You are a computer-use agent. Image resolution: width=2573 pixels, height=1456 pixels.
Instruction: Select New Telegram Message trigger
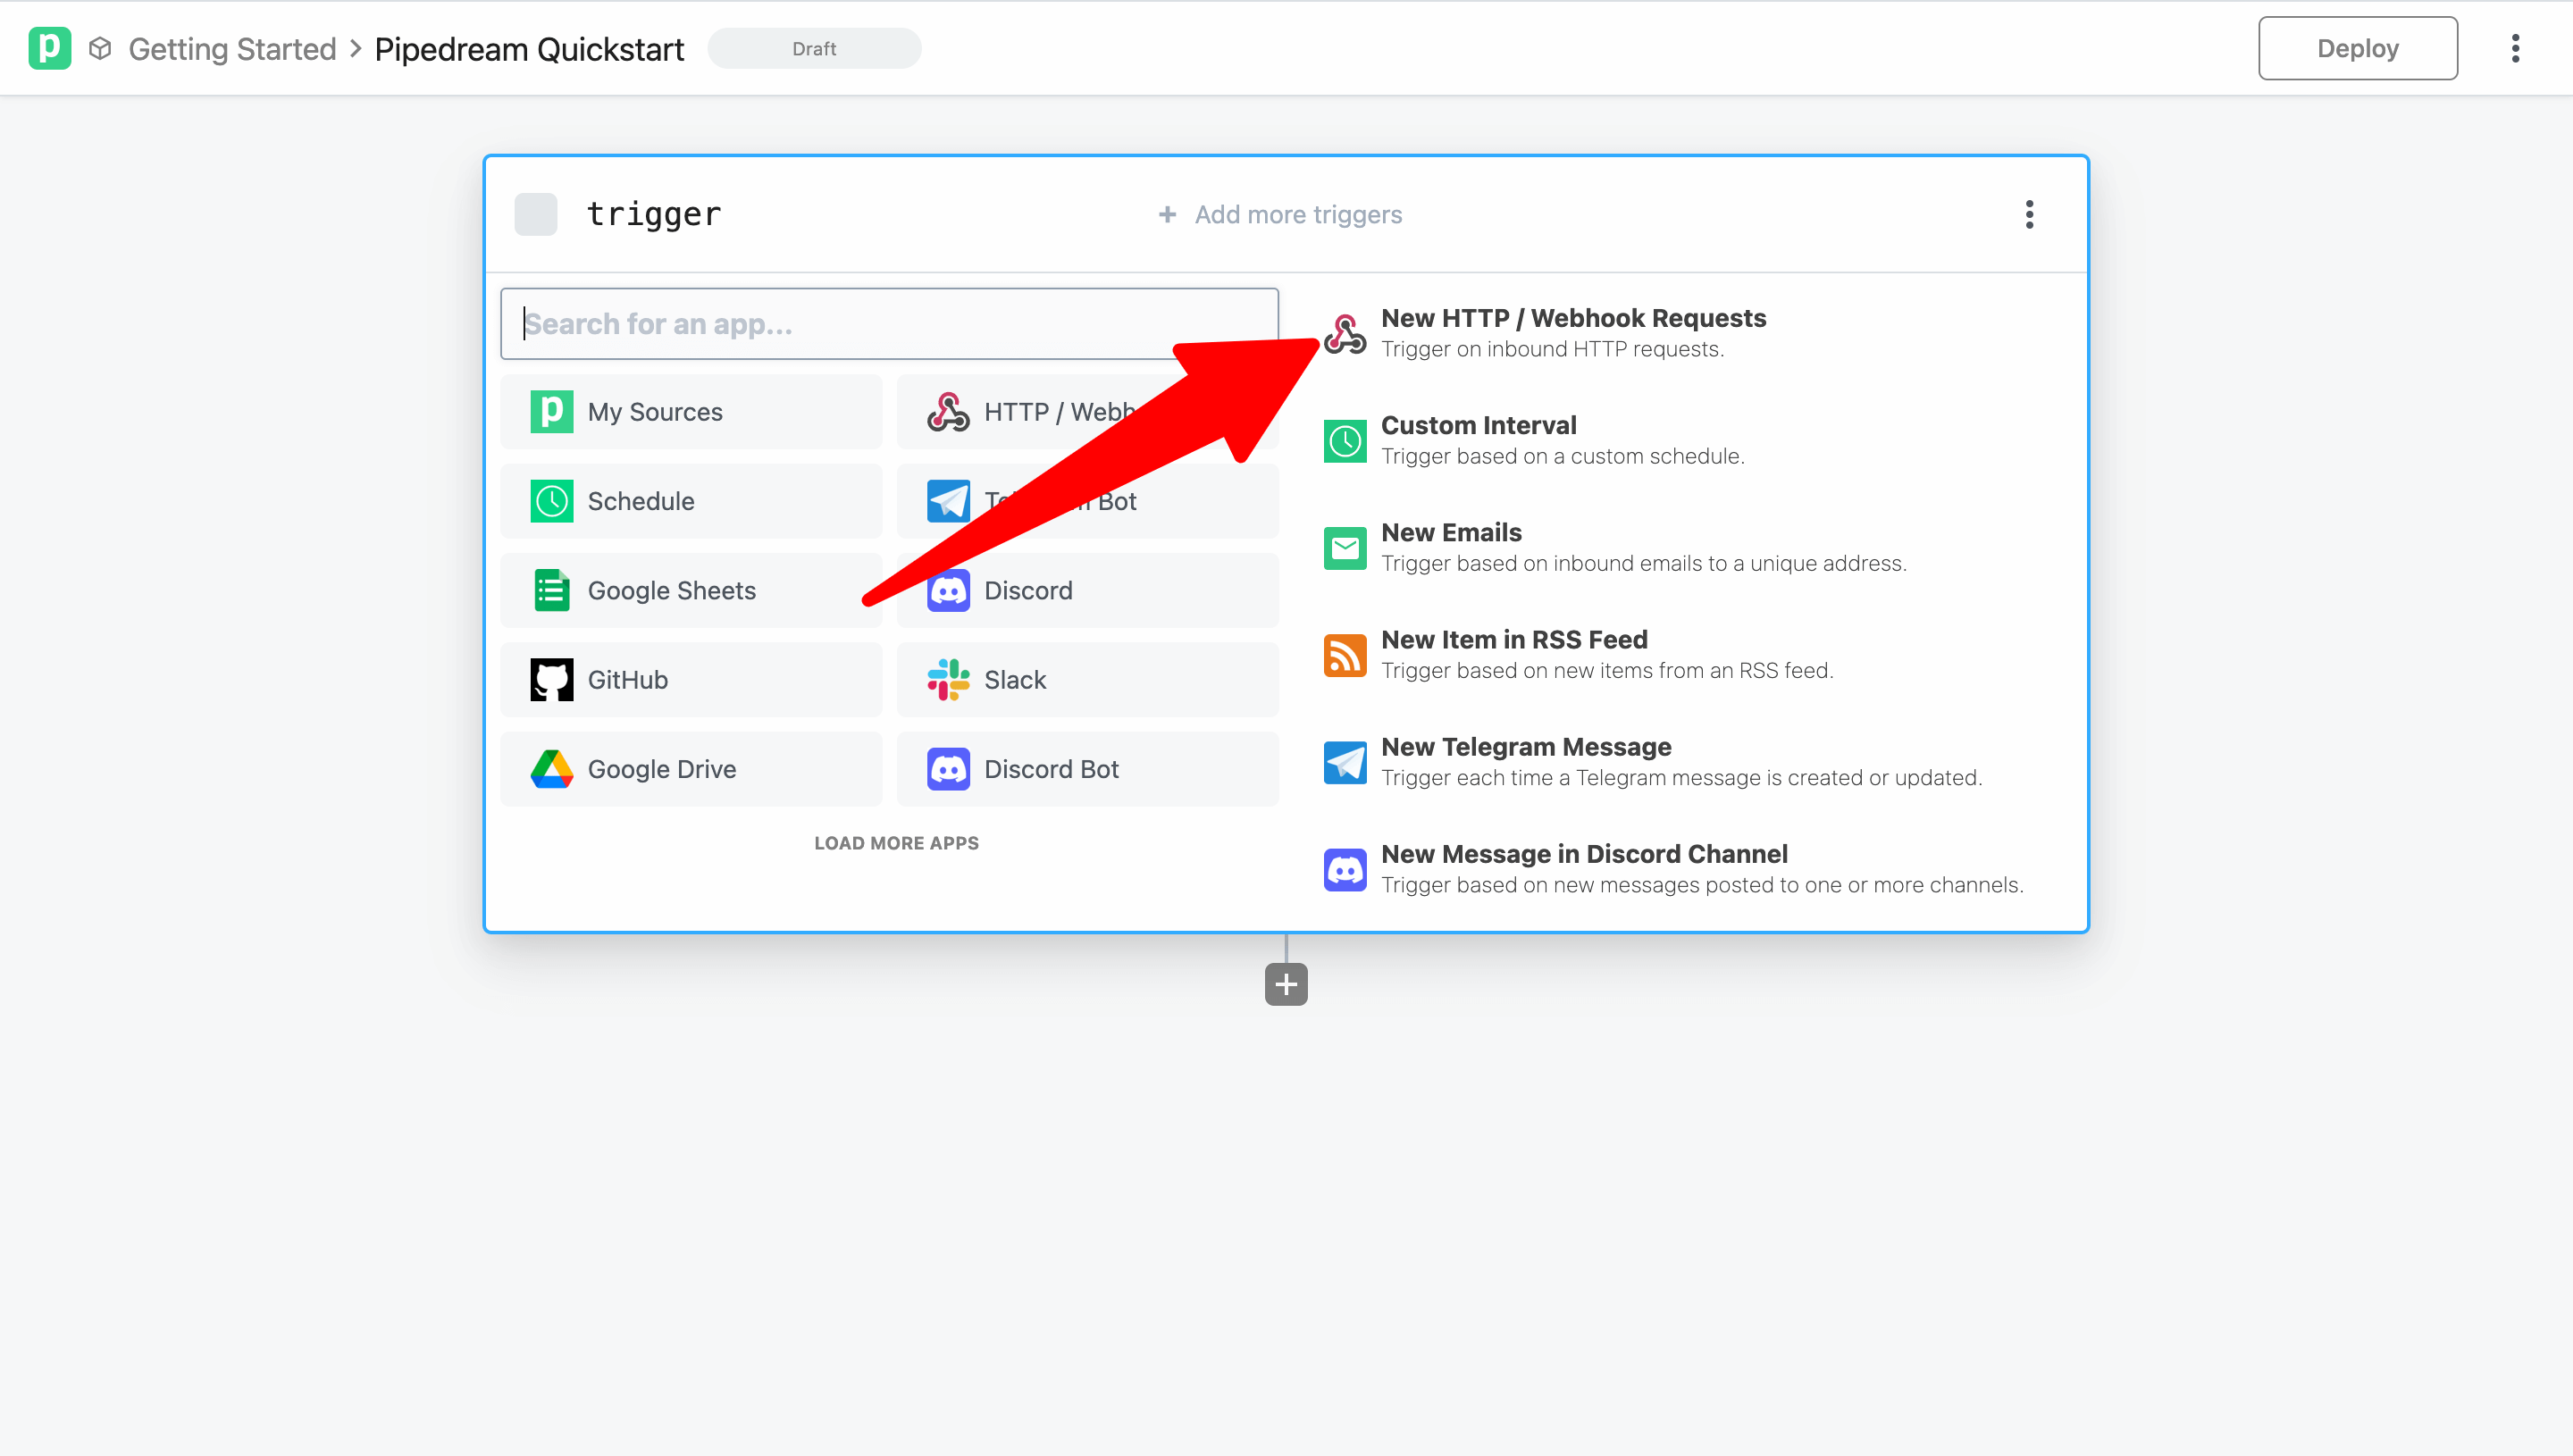pyautogui.click(x=1526, y=746)
